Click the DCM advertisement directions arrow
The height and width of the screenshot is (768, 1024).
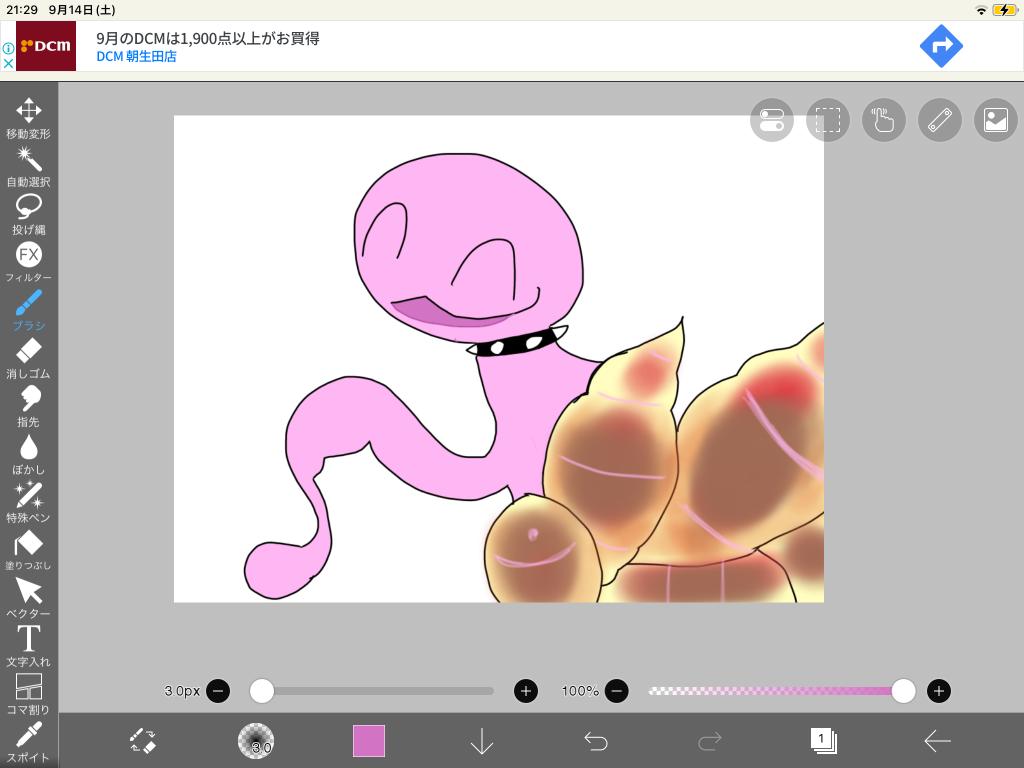pos(940,46)
